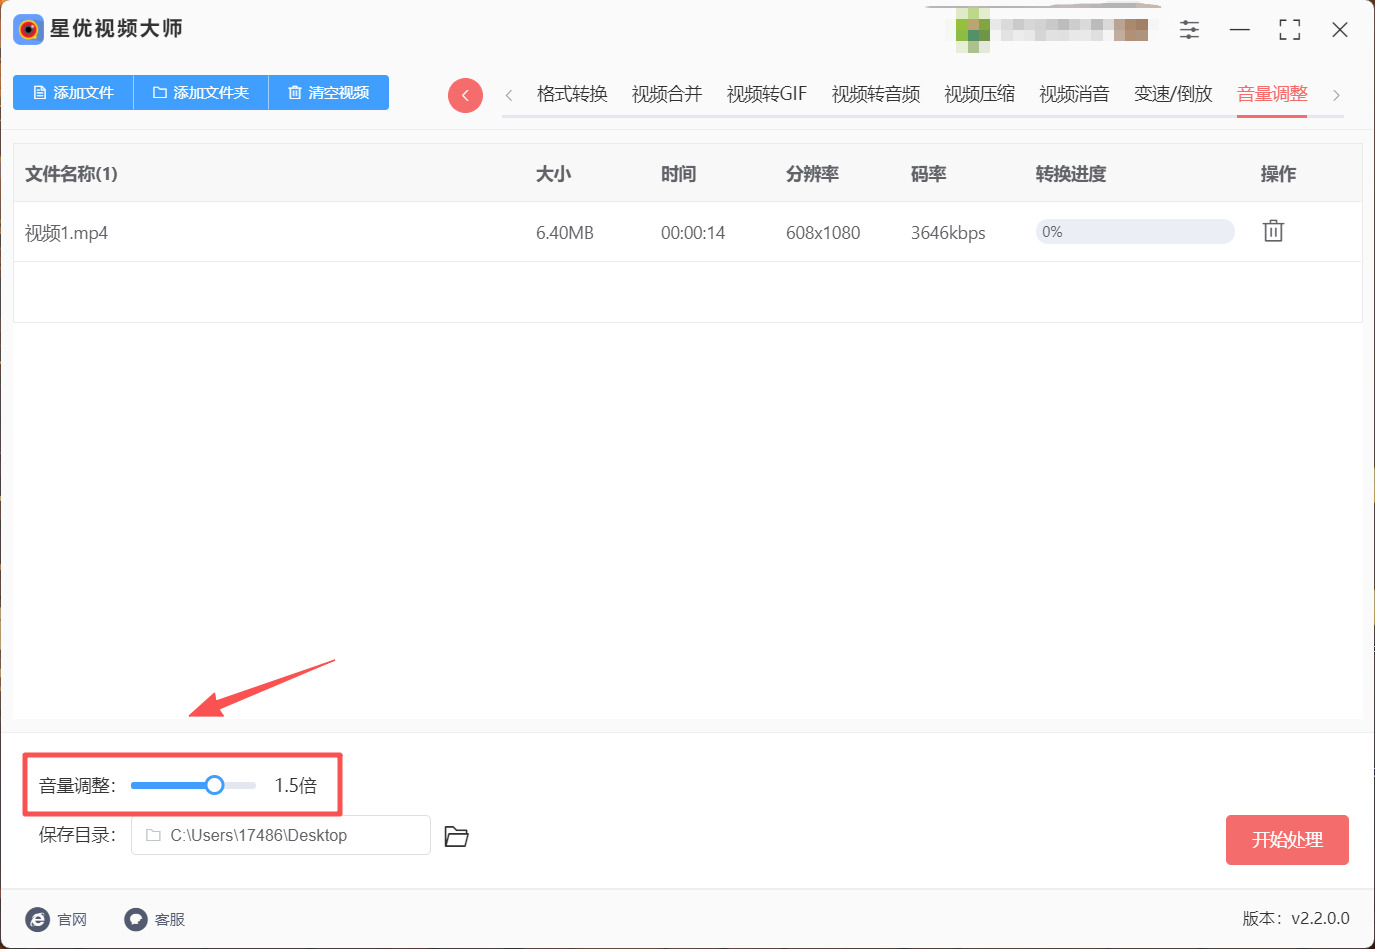1375x949 pixels.
Task: Open the settings sliders icon in title bar
Action: pyautogui.click(x=1189, y=30)
